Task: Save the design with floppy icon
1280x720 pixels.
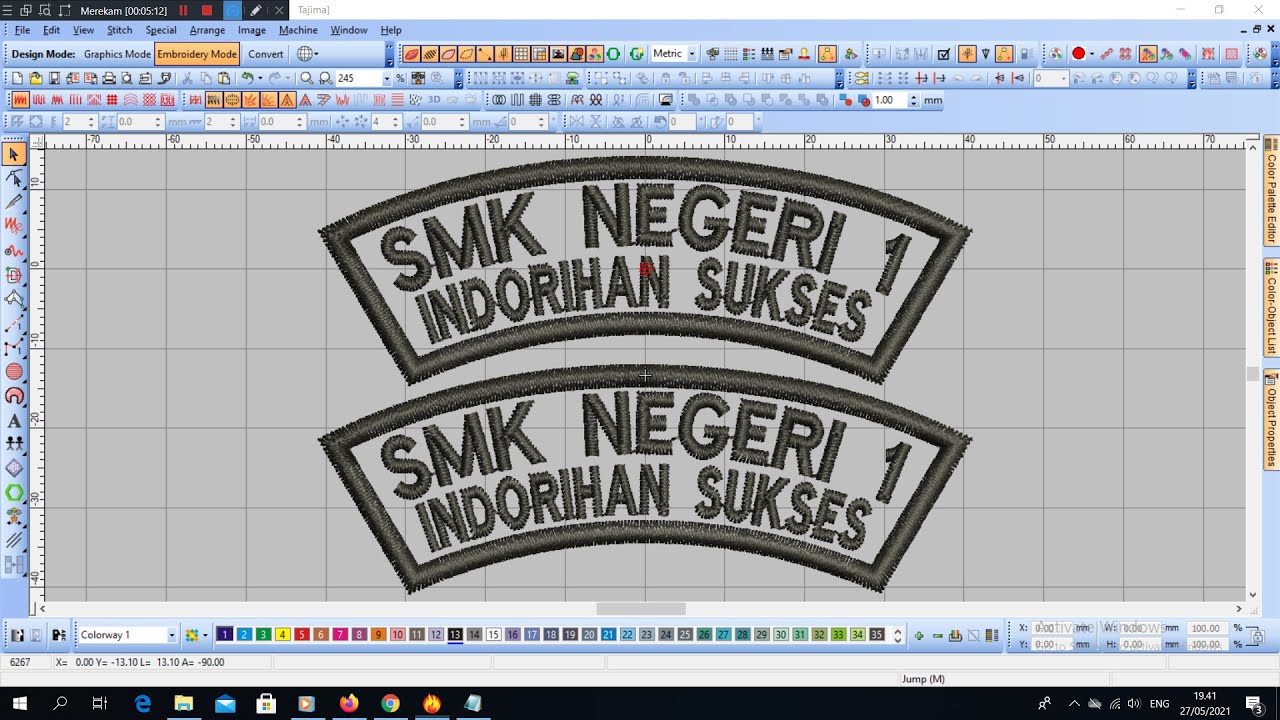Action: point(54,78)
